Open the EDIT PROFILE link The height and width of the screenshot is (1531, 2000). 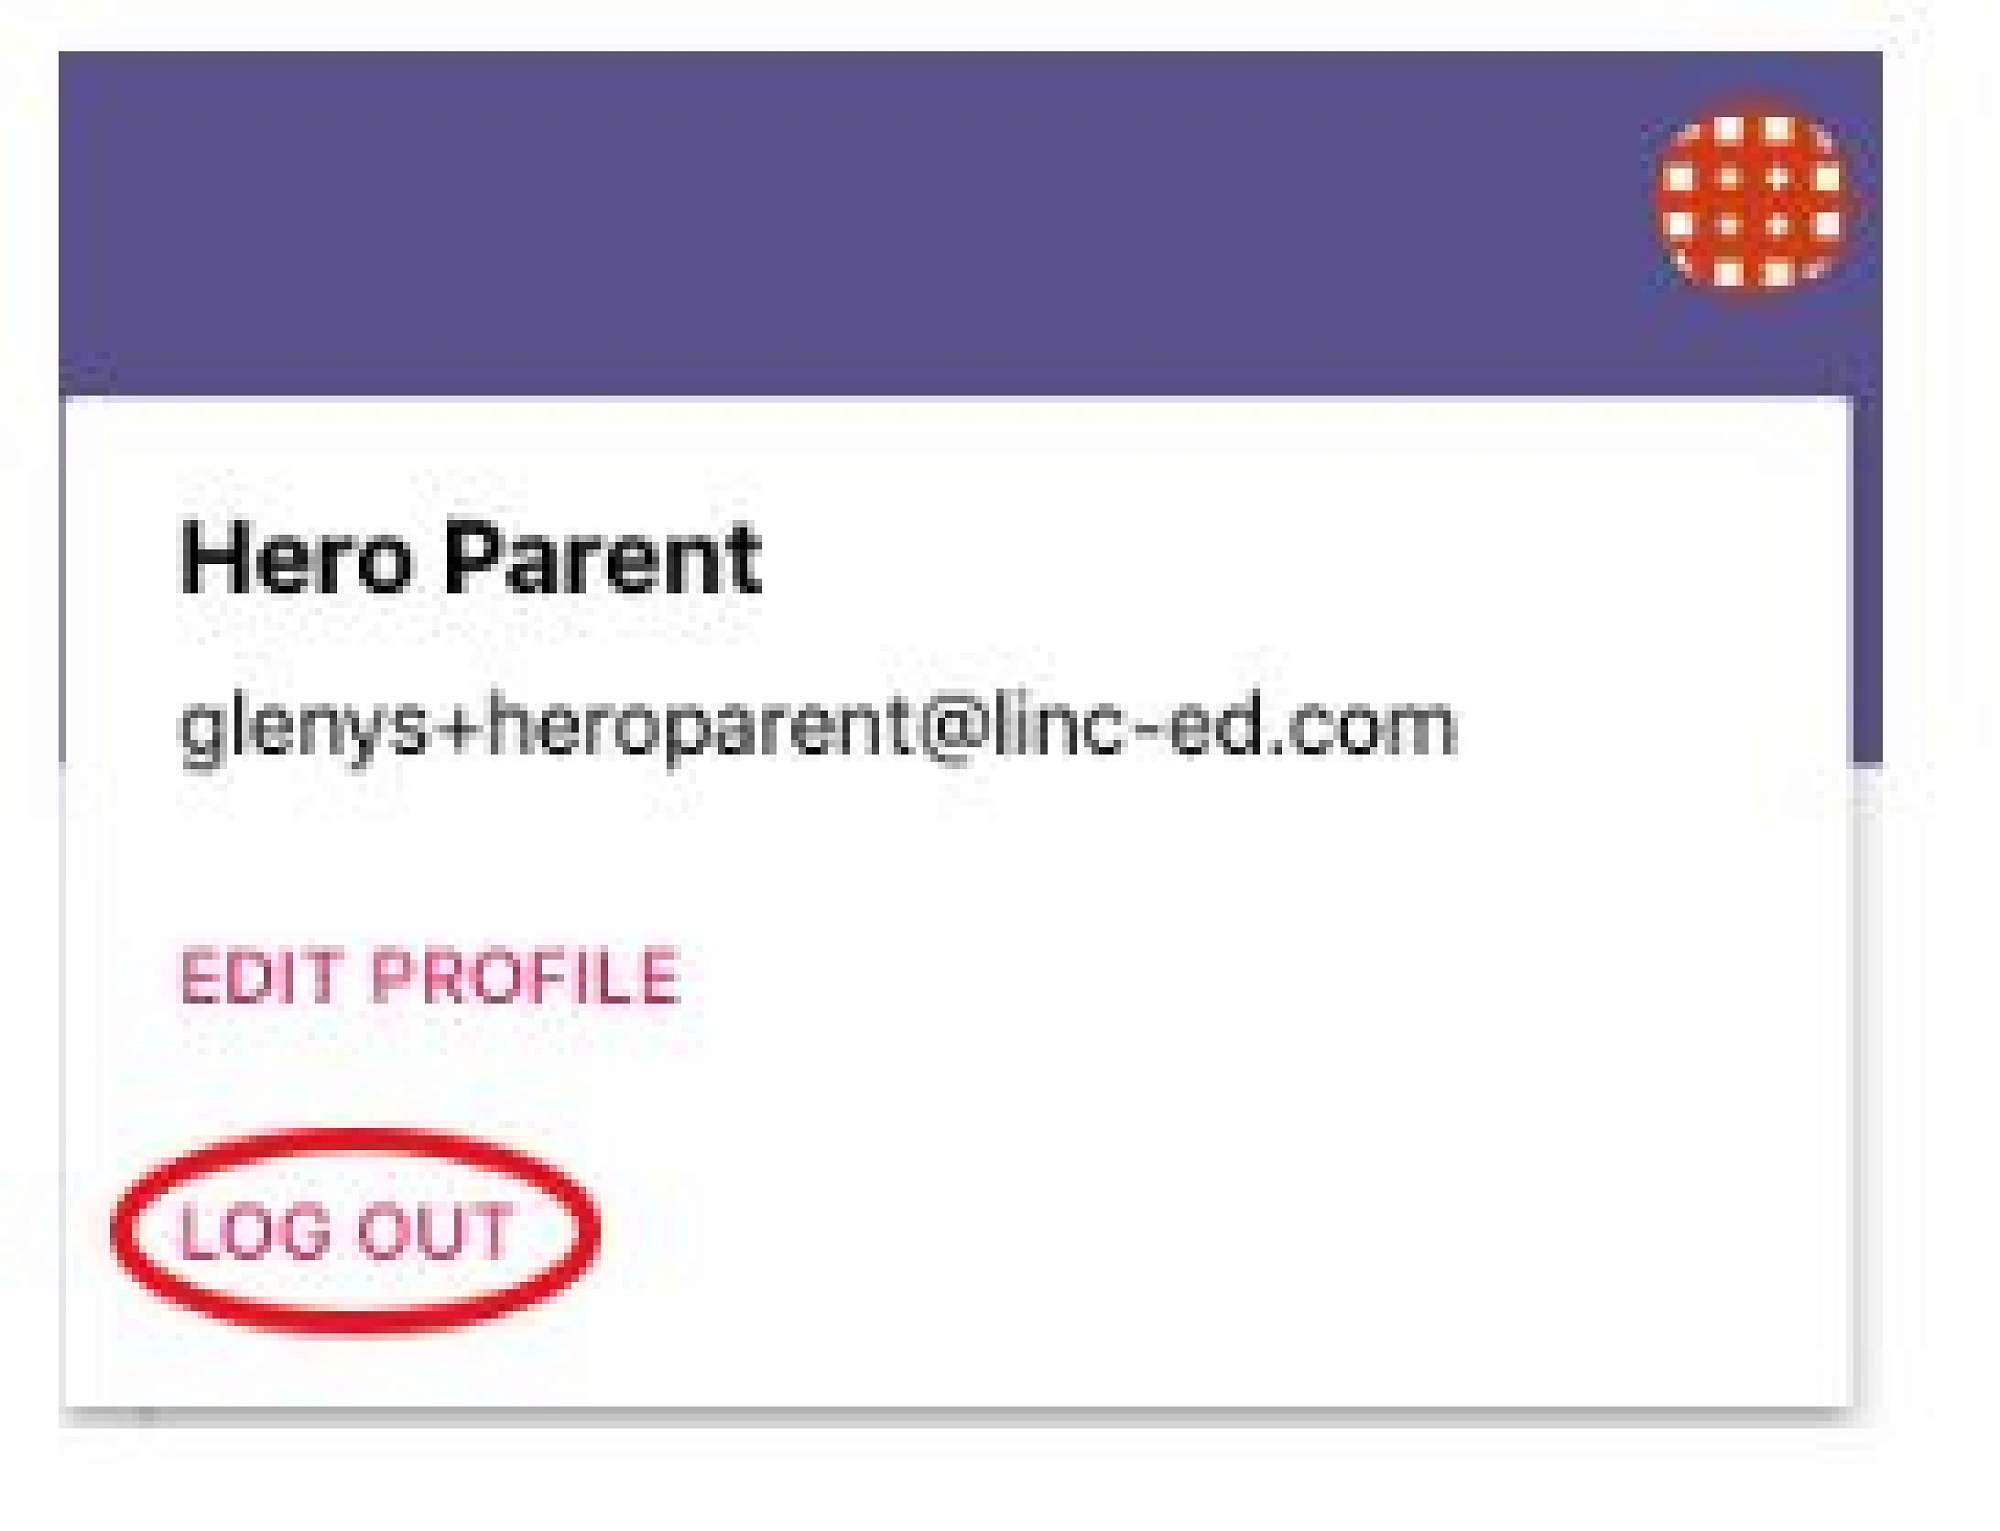430,975
